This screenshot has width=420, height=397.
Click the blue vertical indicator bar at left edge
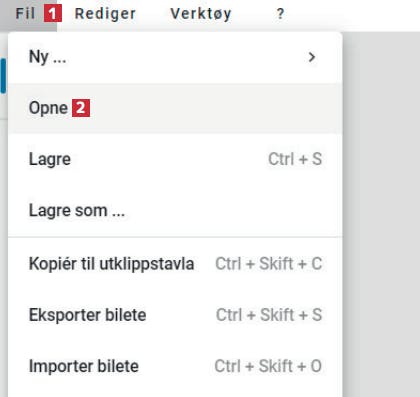[x=3, y=76]
